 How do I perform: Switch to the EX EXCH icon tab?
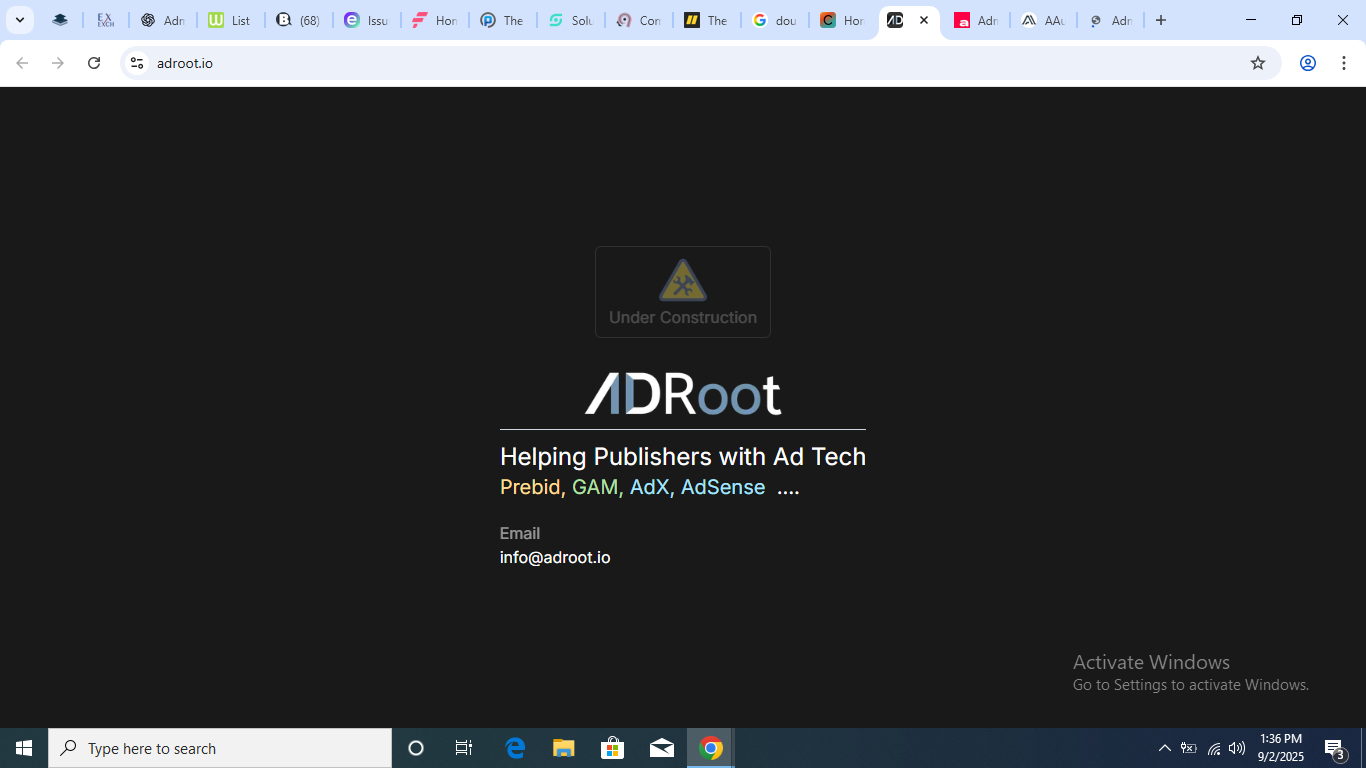pyautogui.click(x=105, y=20)
